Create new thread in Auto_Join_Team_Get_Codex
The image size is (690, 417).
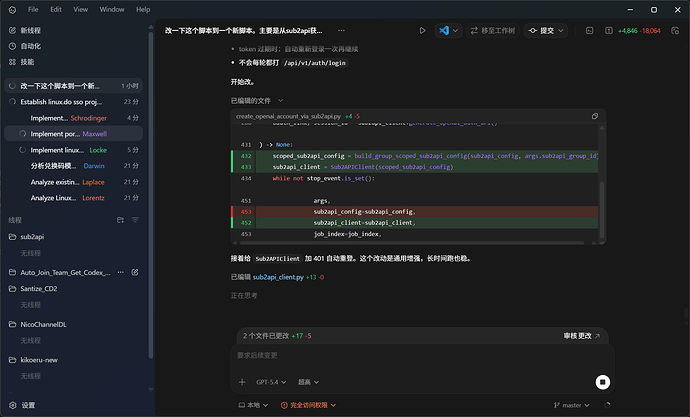pos(135,272)
